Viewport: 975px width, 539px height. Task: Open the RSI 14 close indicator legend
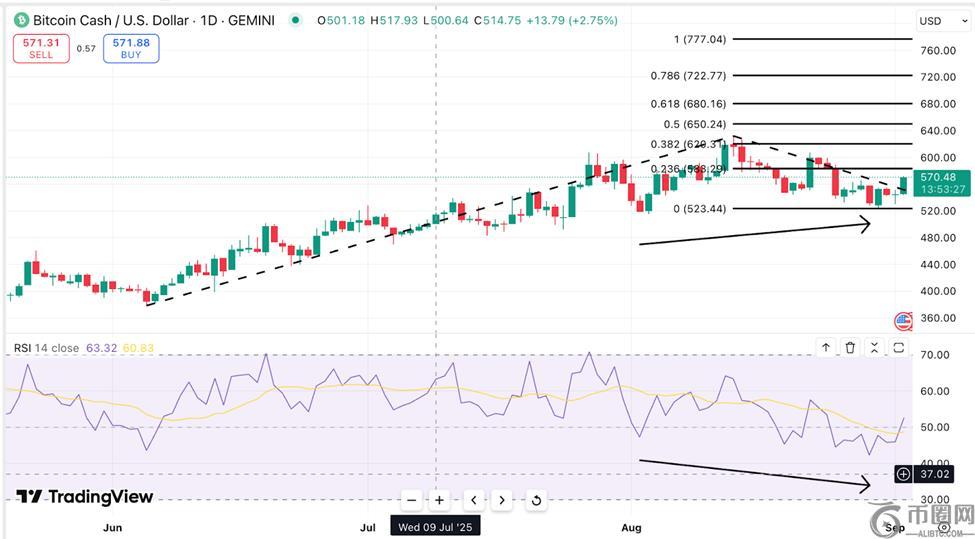coord(47,348)
